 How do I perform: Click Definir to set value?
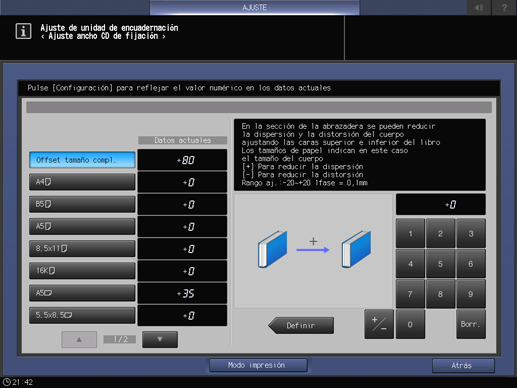[301, 325]
